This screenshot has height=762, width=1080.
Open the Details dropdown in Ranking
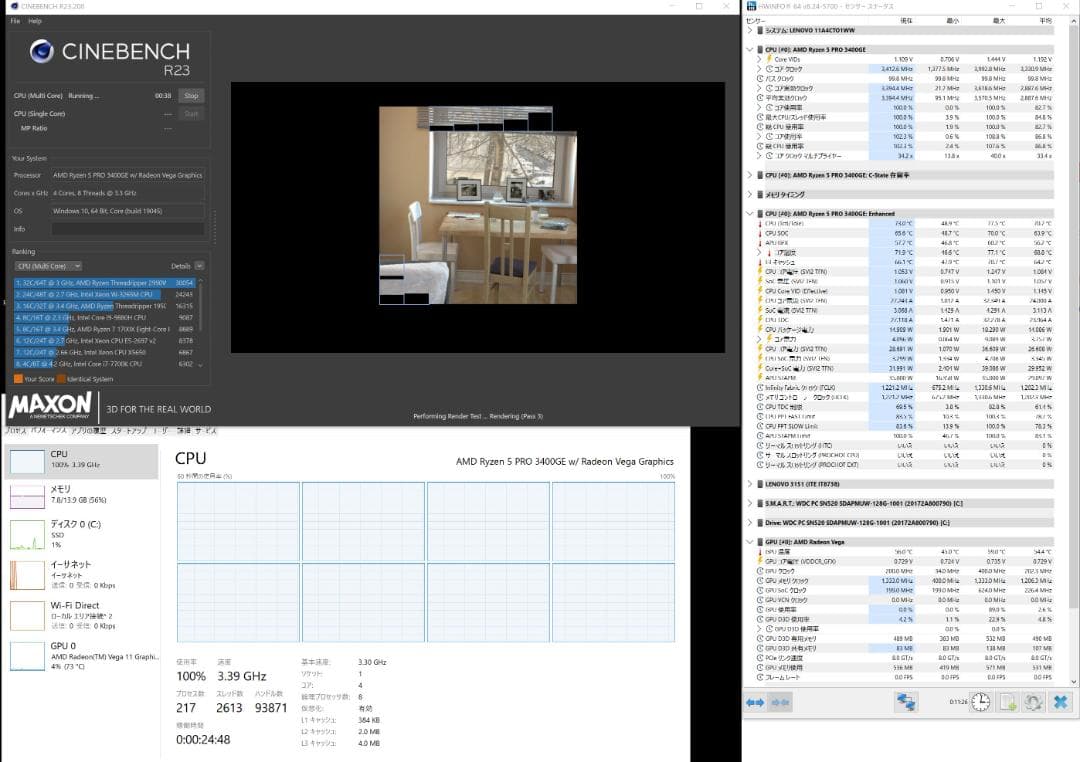187,266
